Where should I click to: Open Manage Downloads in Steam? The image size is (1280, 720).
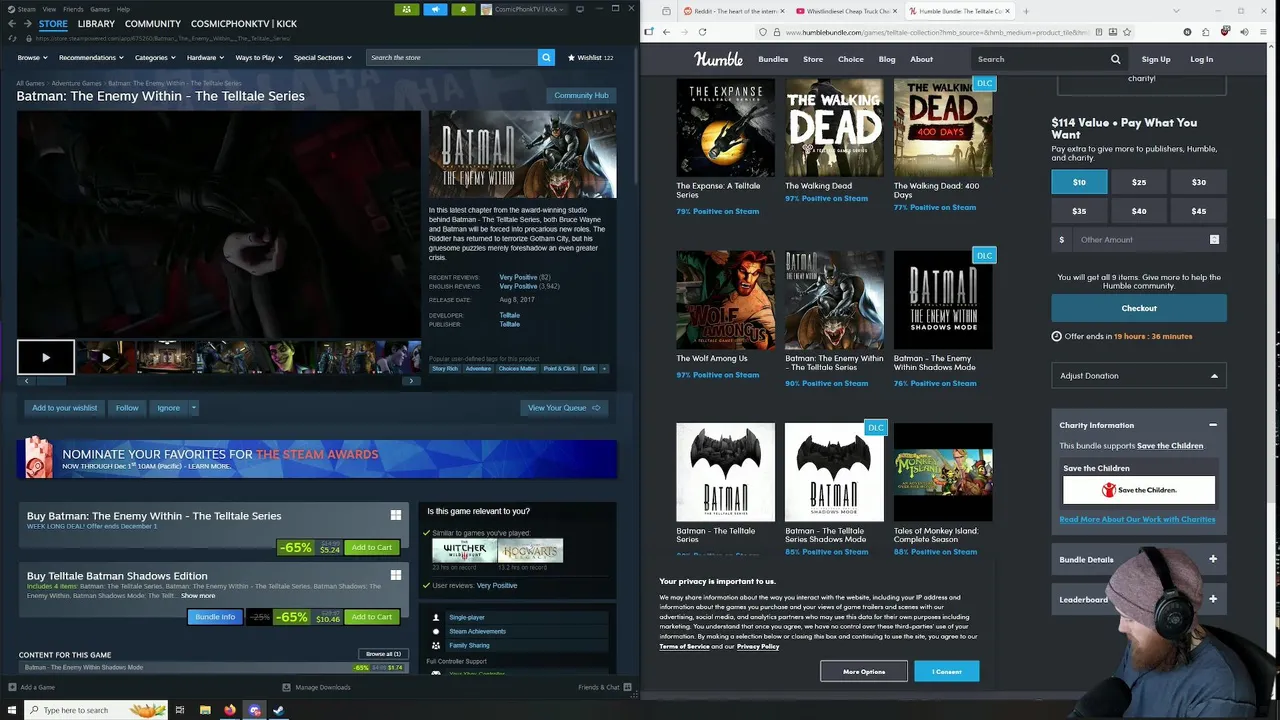click(x=316, y=687)
